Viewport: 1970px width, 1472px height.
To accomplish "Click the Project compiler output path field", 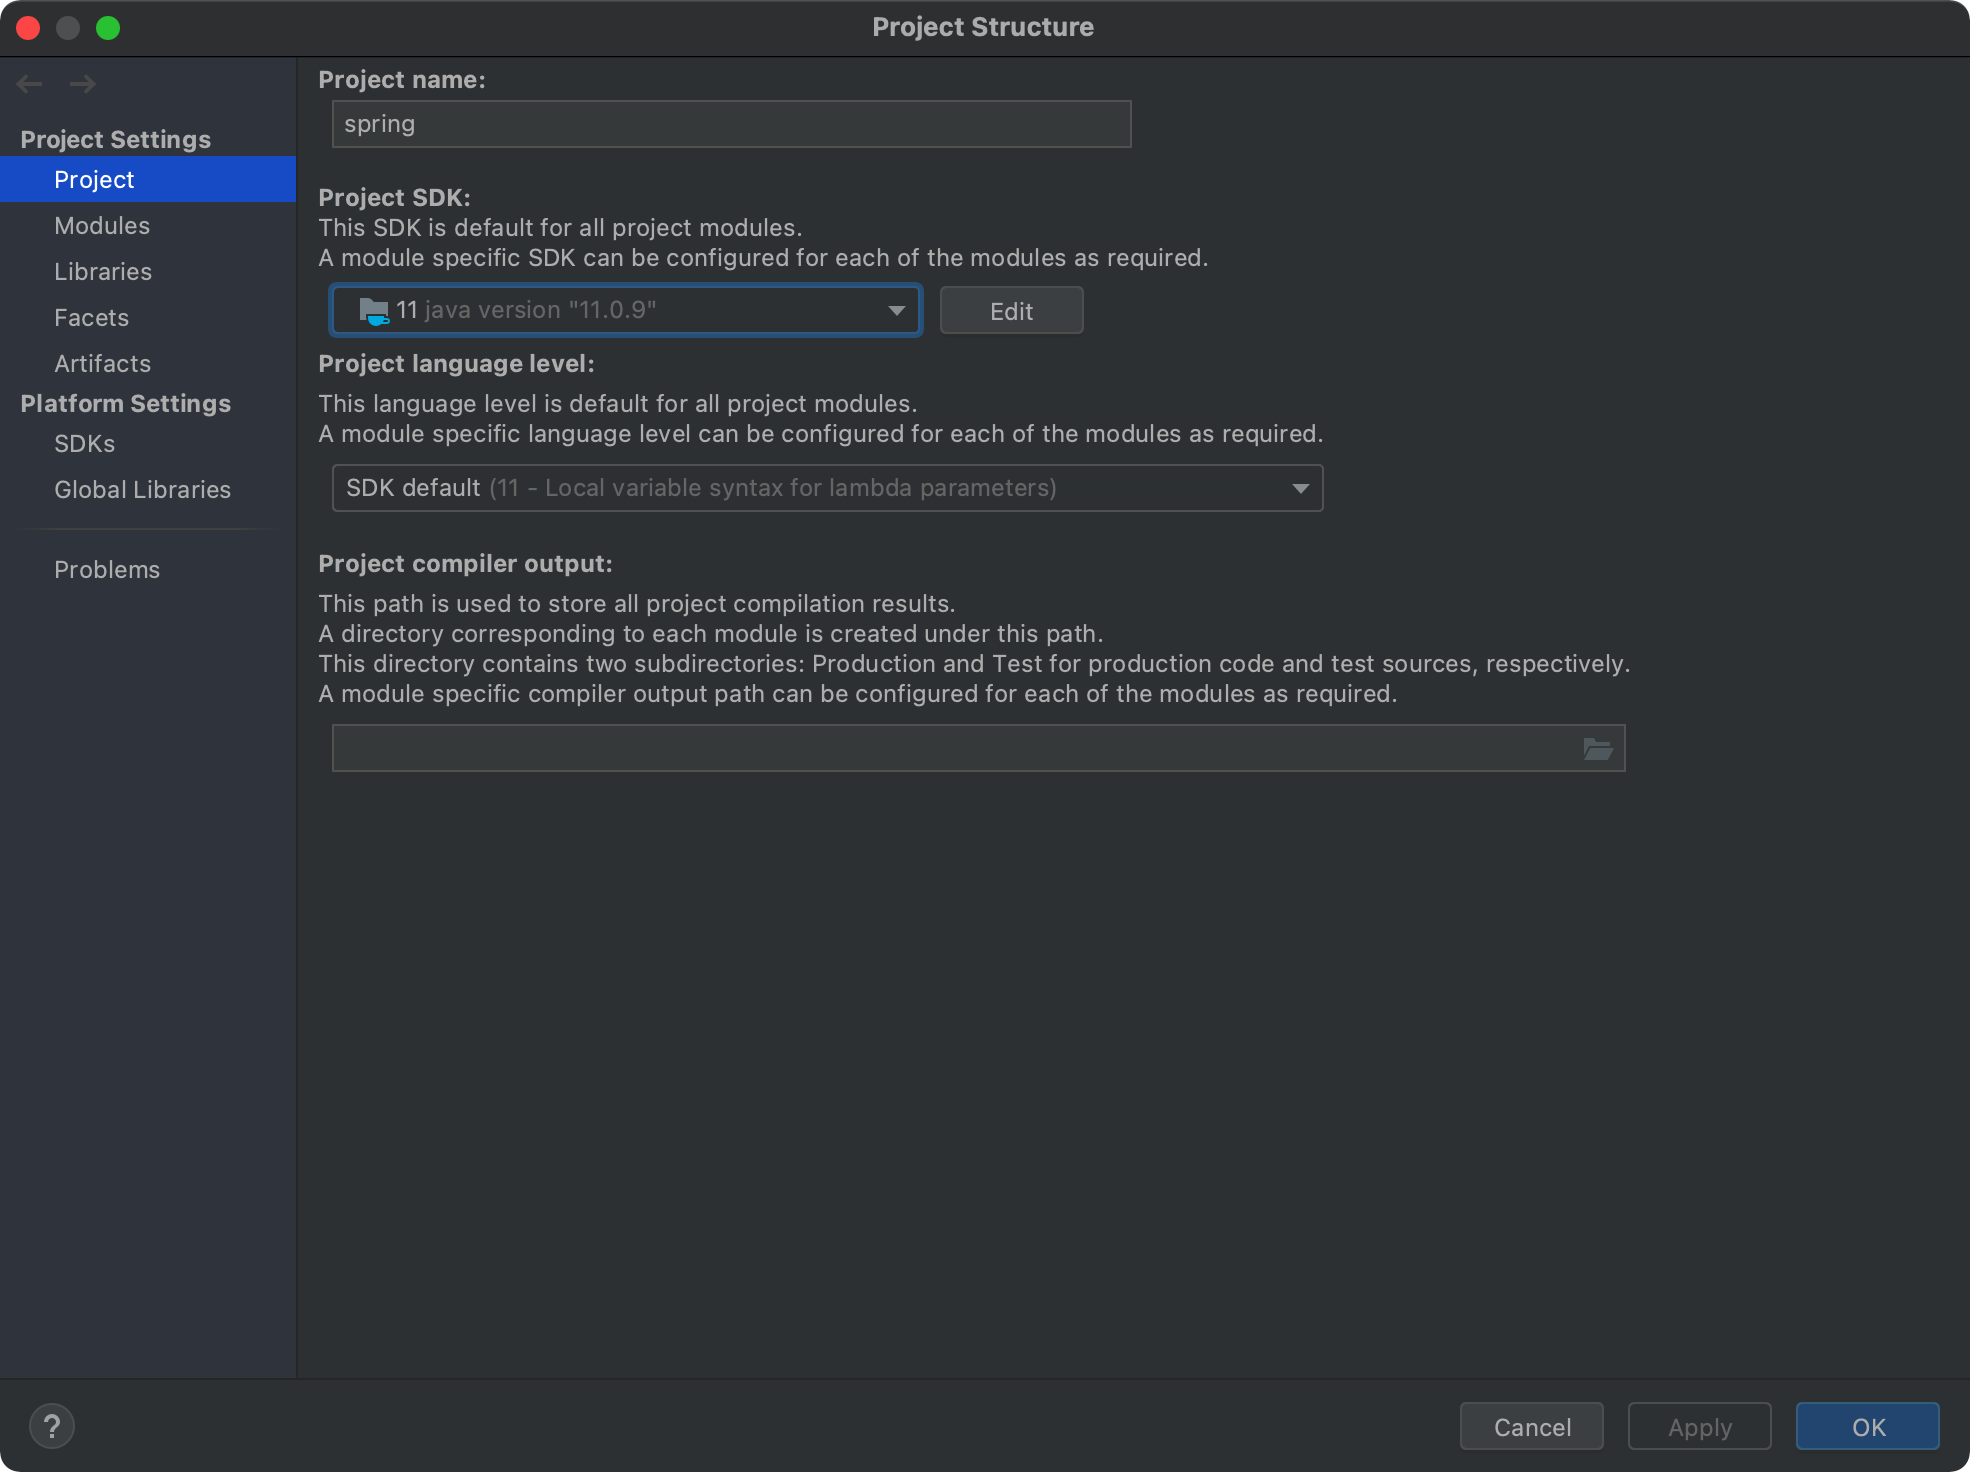I will (950, 749).
